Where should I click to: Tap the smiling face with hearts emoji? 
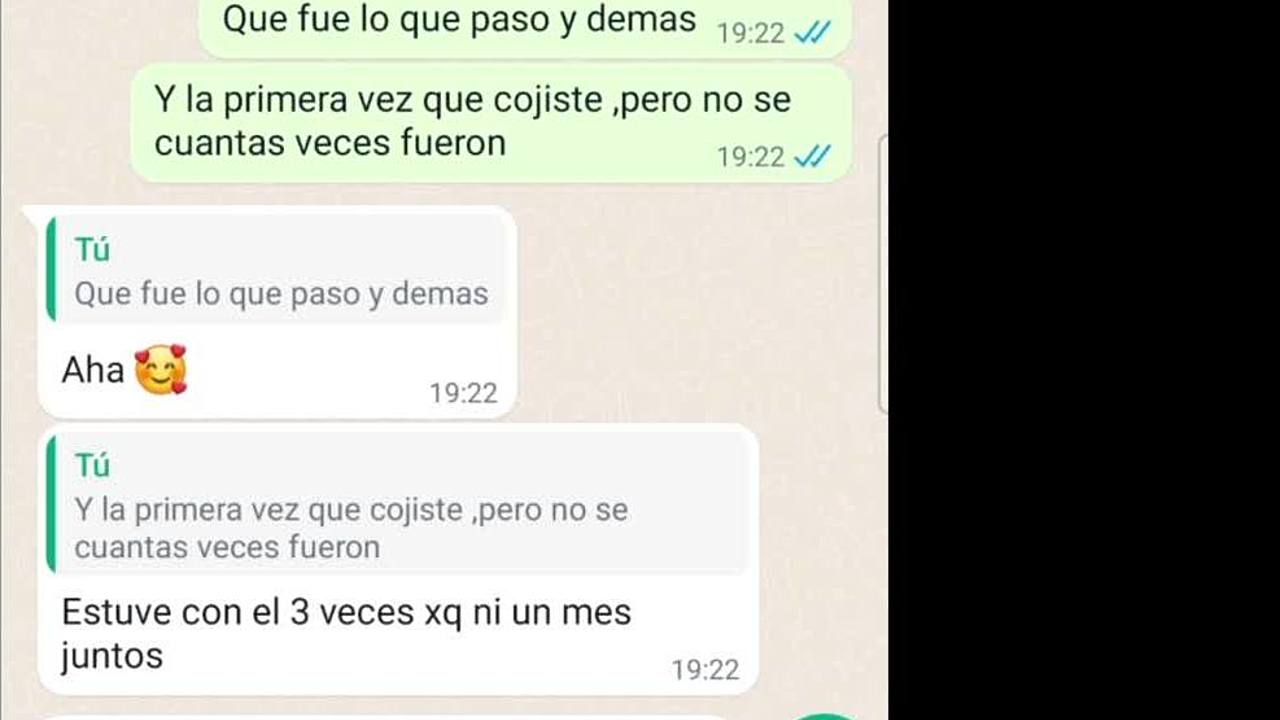pos(161,370)
